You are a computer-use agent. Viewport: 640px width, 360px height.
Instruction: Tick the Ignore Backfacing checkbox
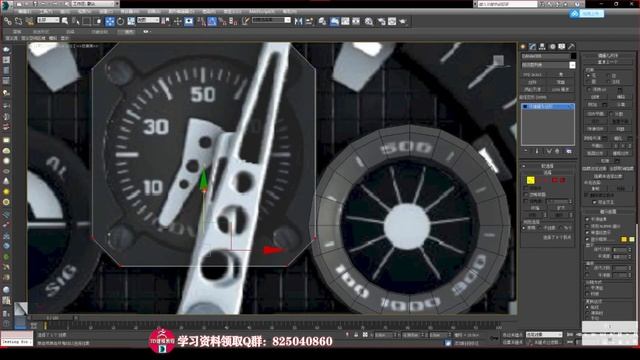(x=526, y=195)
